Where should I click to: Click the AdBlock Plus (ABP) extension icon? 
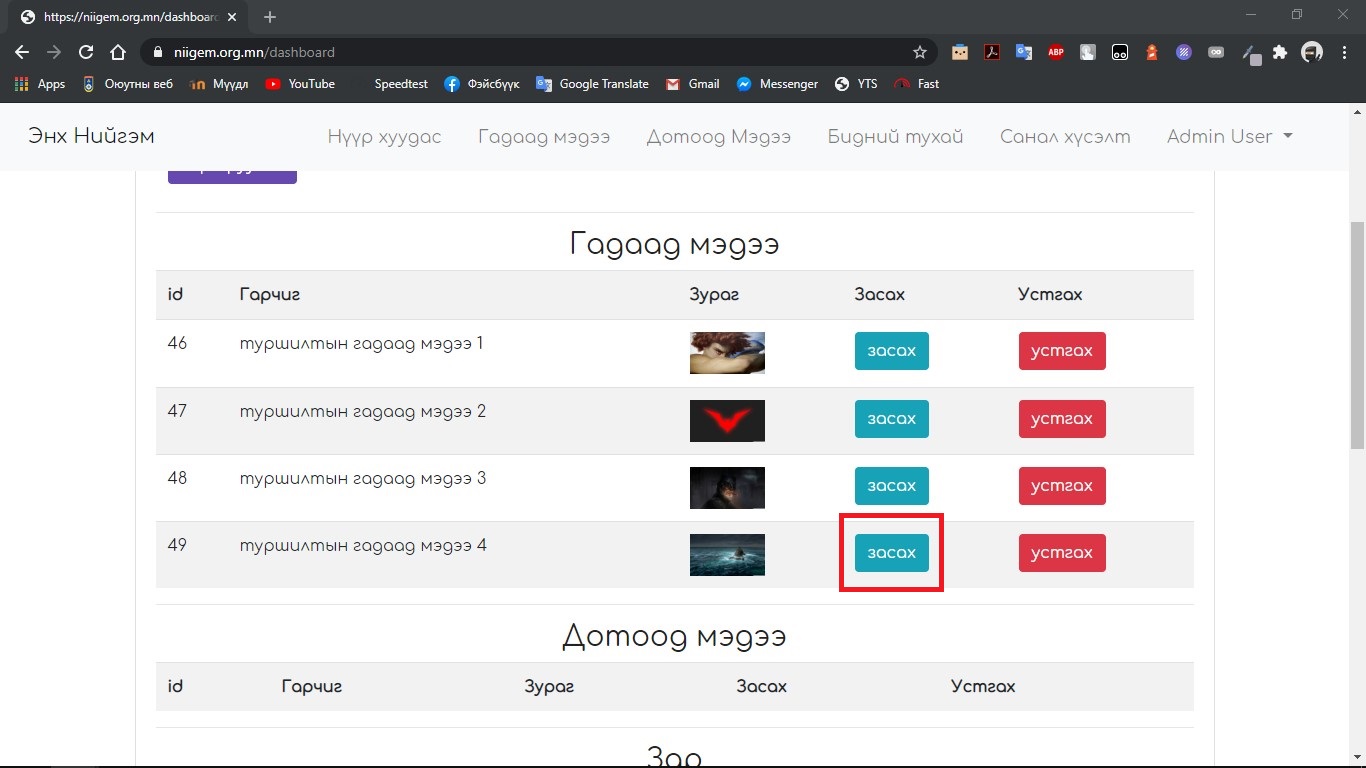[x=1056, y=52]
